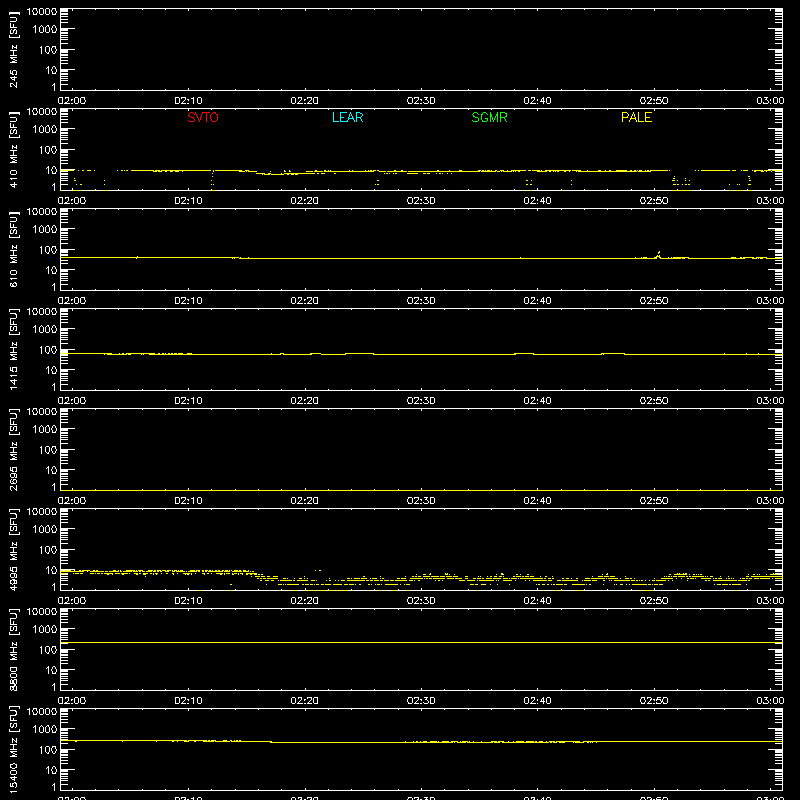Click 03:00 tick under the 245 MHz plot
The image size is (800, 800).
770,101
